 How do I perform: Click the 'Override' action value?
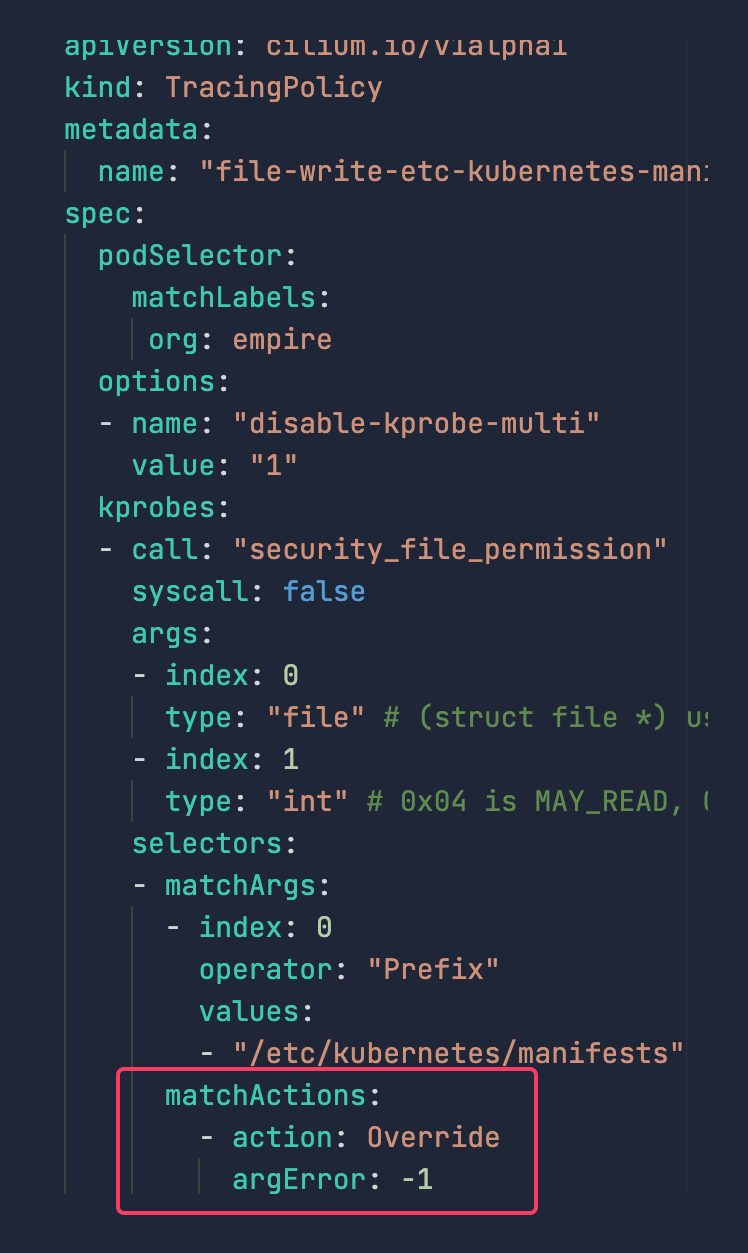(x=433, y=1138)
